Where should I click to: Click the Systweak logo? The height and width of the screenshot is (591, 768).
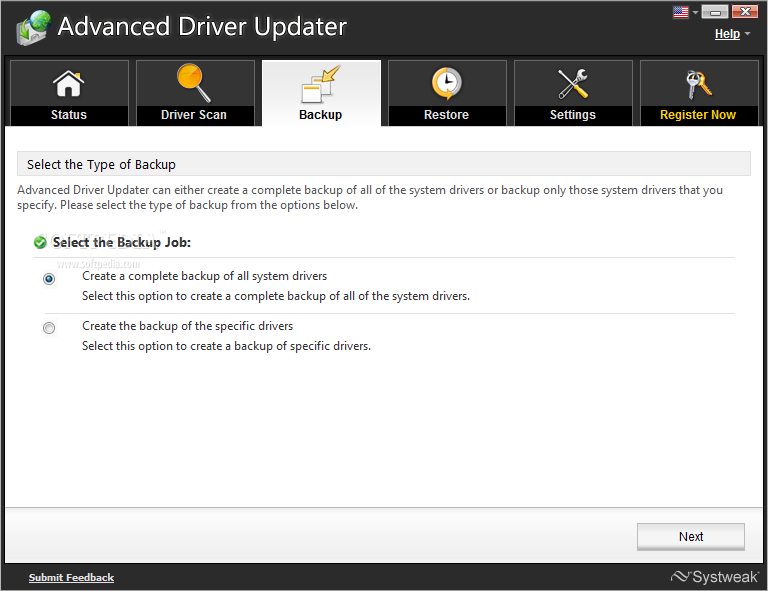(714, 577)
